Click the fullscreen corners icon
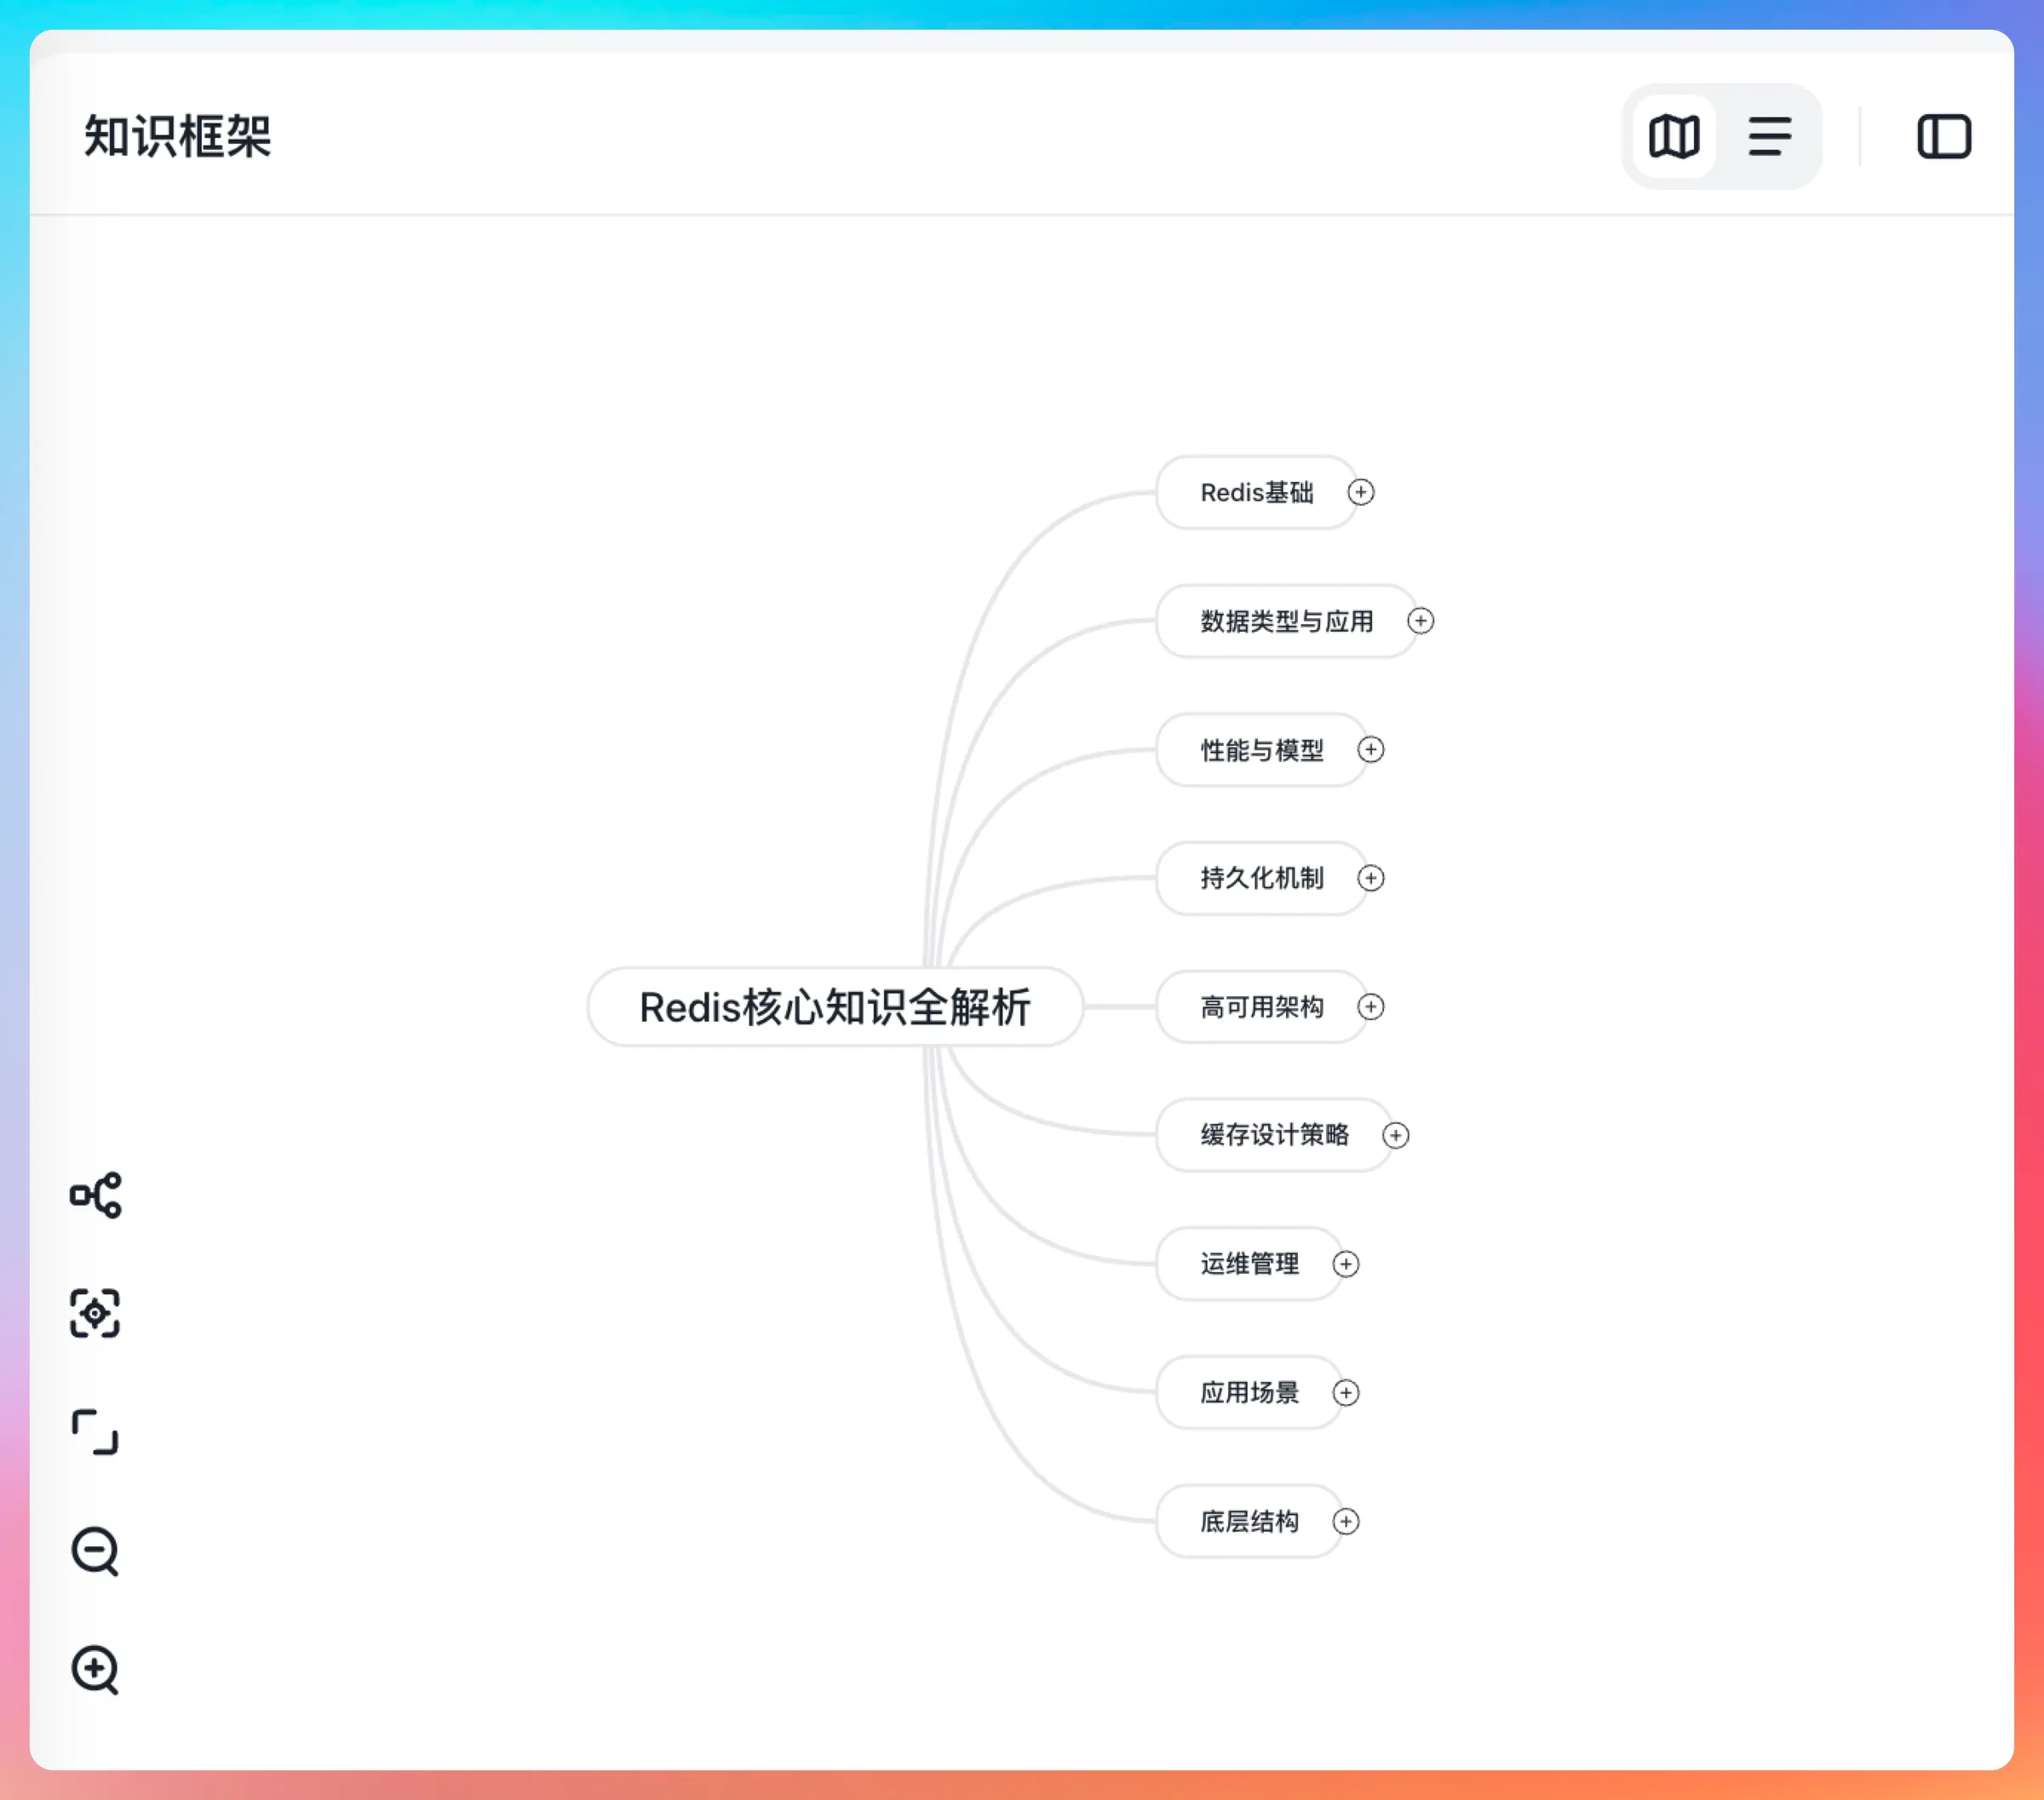Viewport: 2044px width, 1800px height. pyautogui.click(x=96, y=1432)
